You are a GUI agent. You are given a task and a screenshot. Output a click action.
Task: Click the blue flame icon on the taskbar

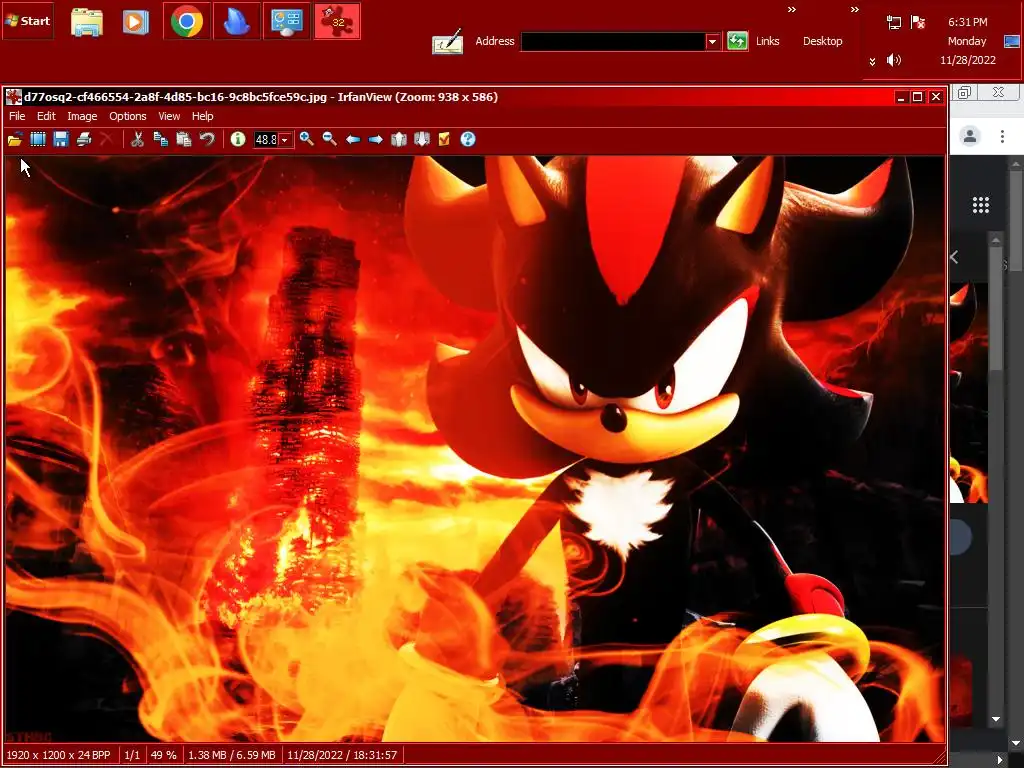coord(236,22)
